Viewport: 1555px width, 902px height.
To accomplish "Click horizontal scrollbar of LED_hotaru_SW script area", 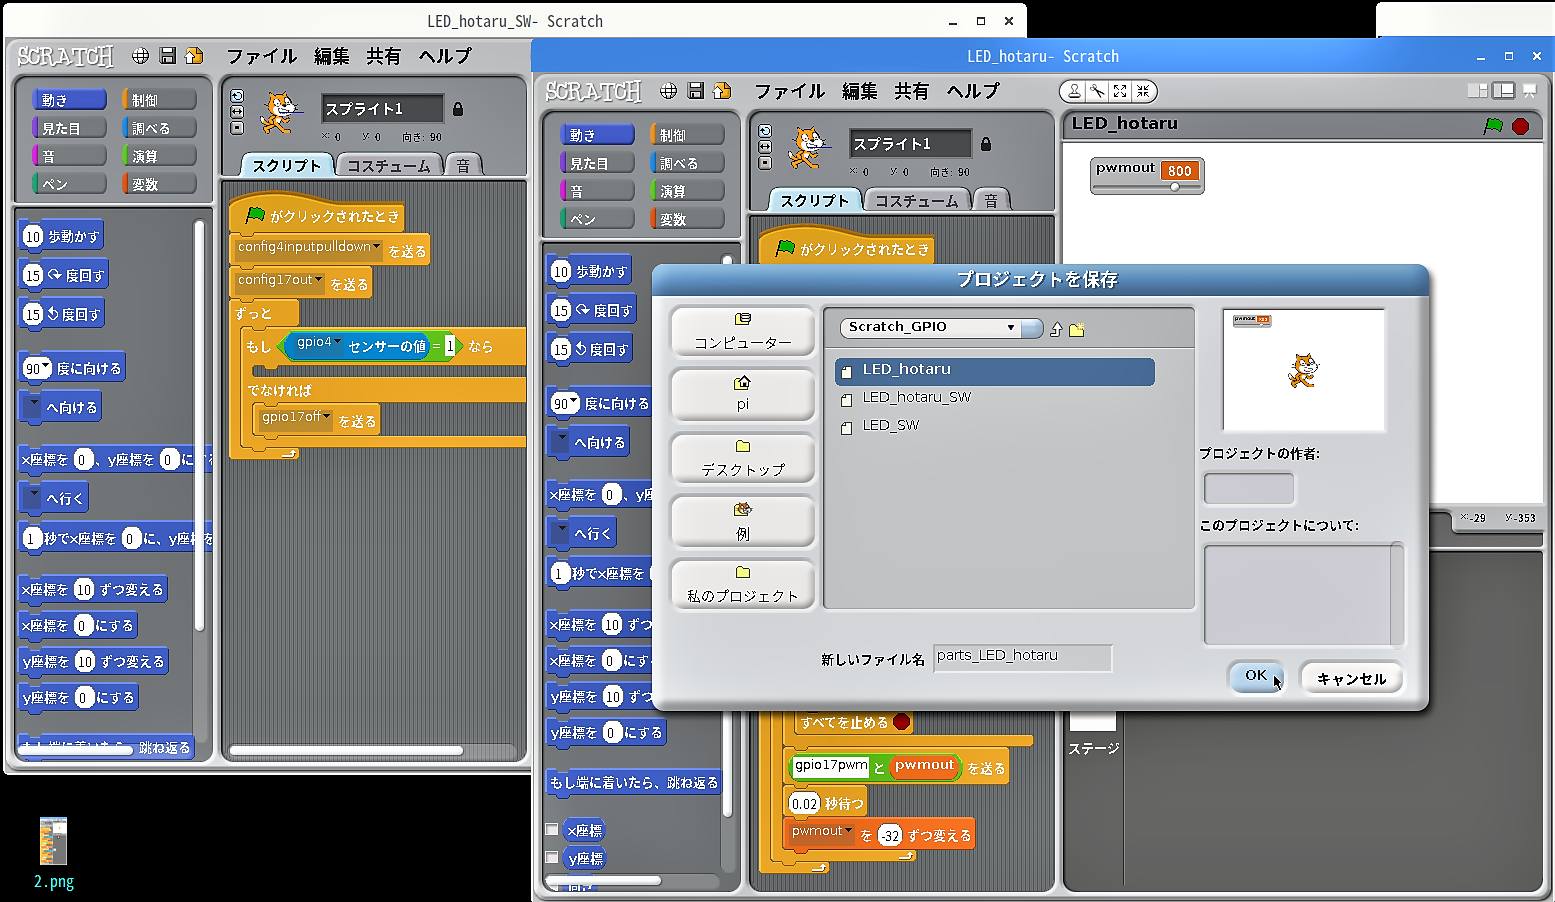I will pyautogui.click(x=346, y=750).
